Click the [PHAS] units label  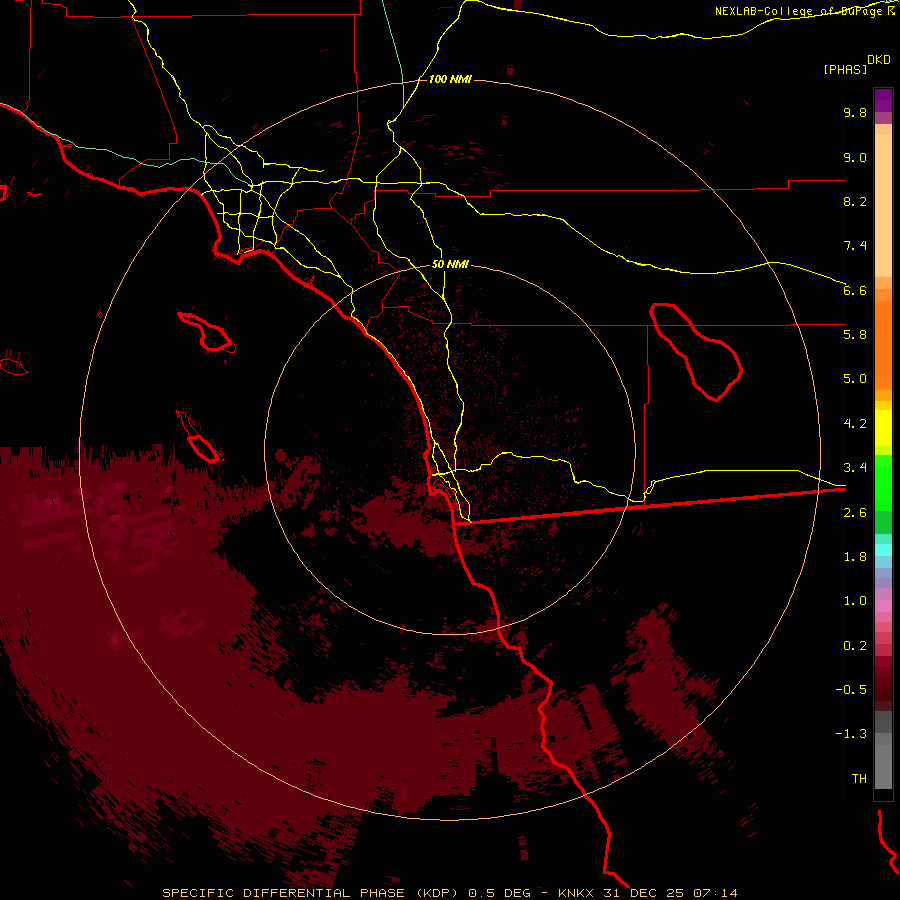845,70
